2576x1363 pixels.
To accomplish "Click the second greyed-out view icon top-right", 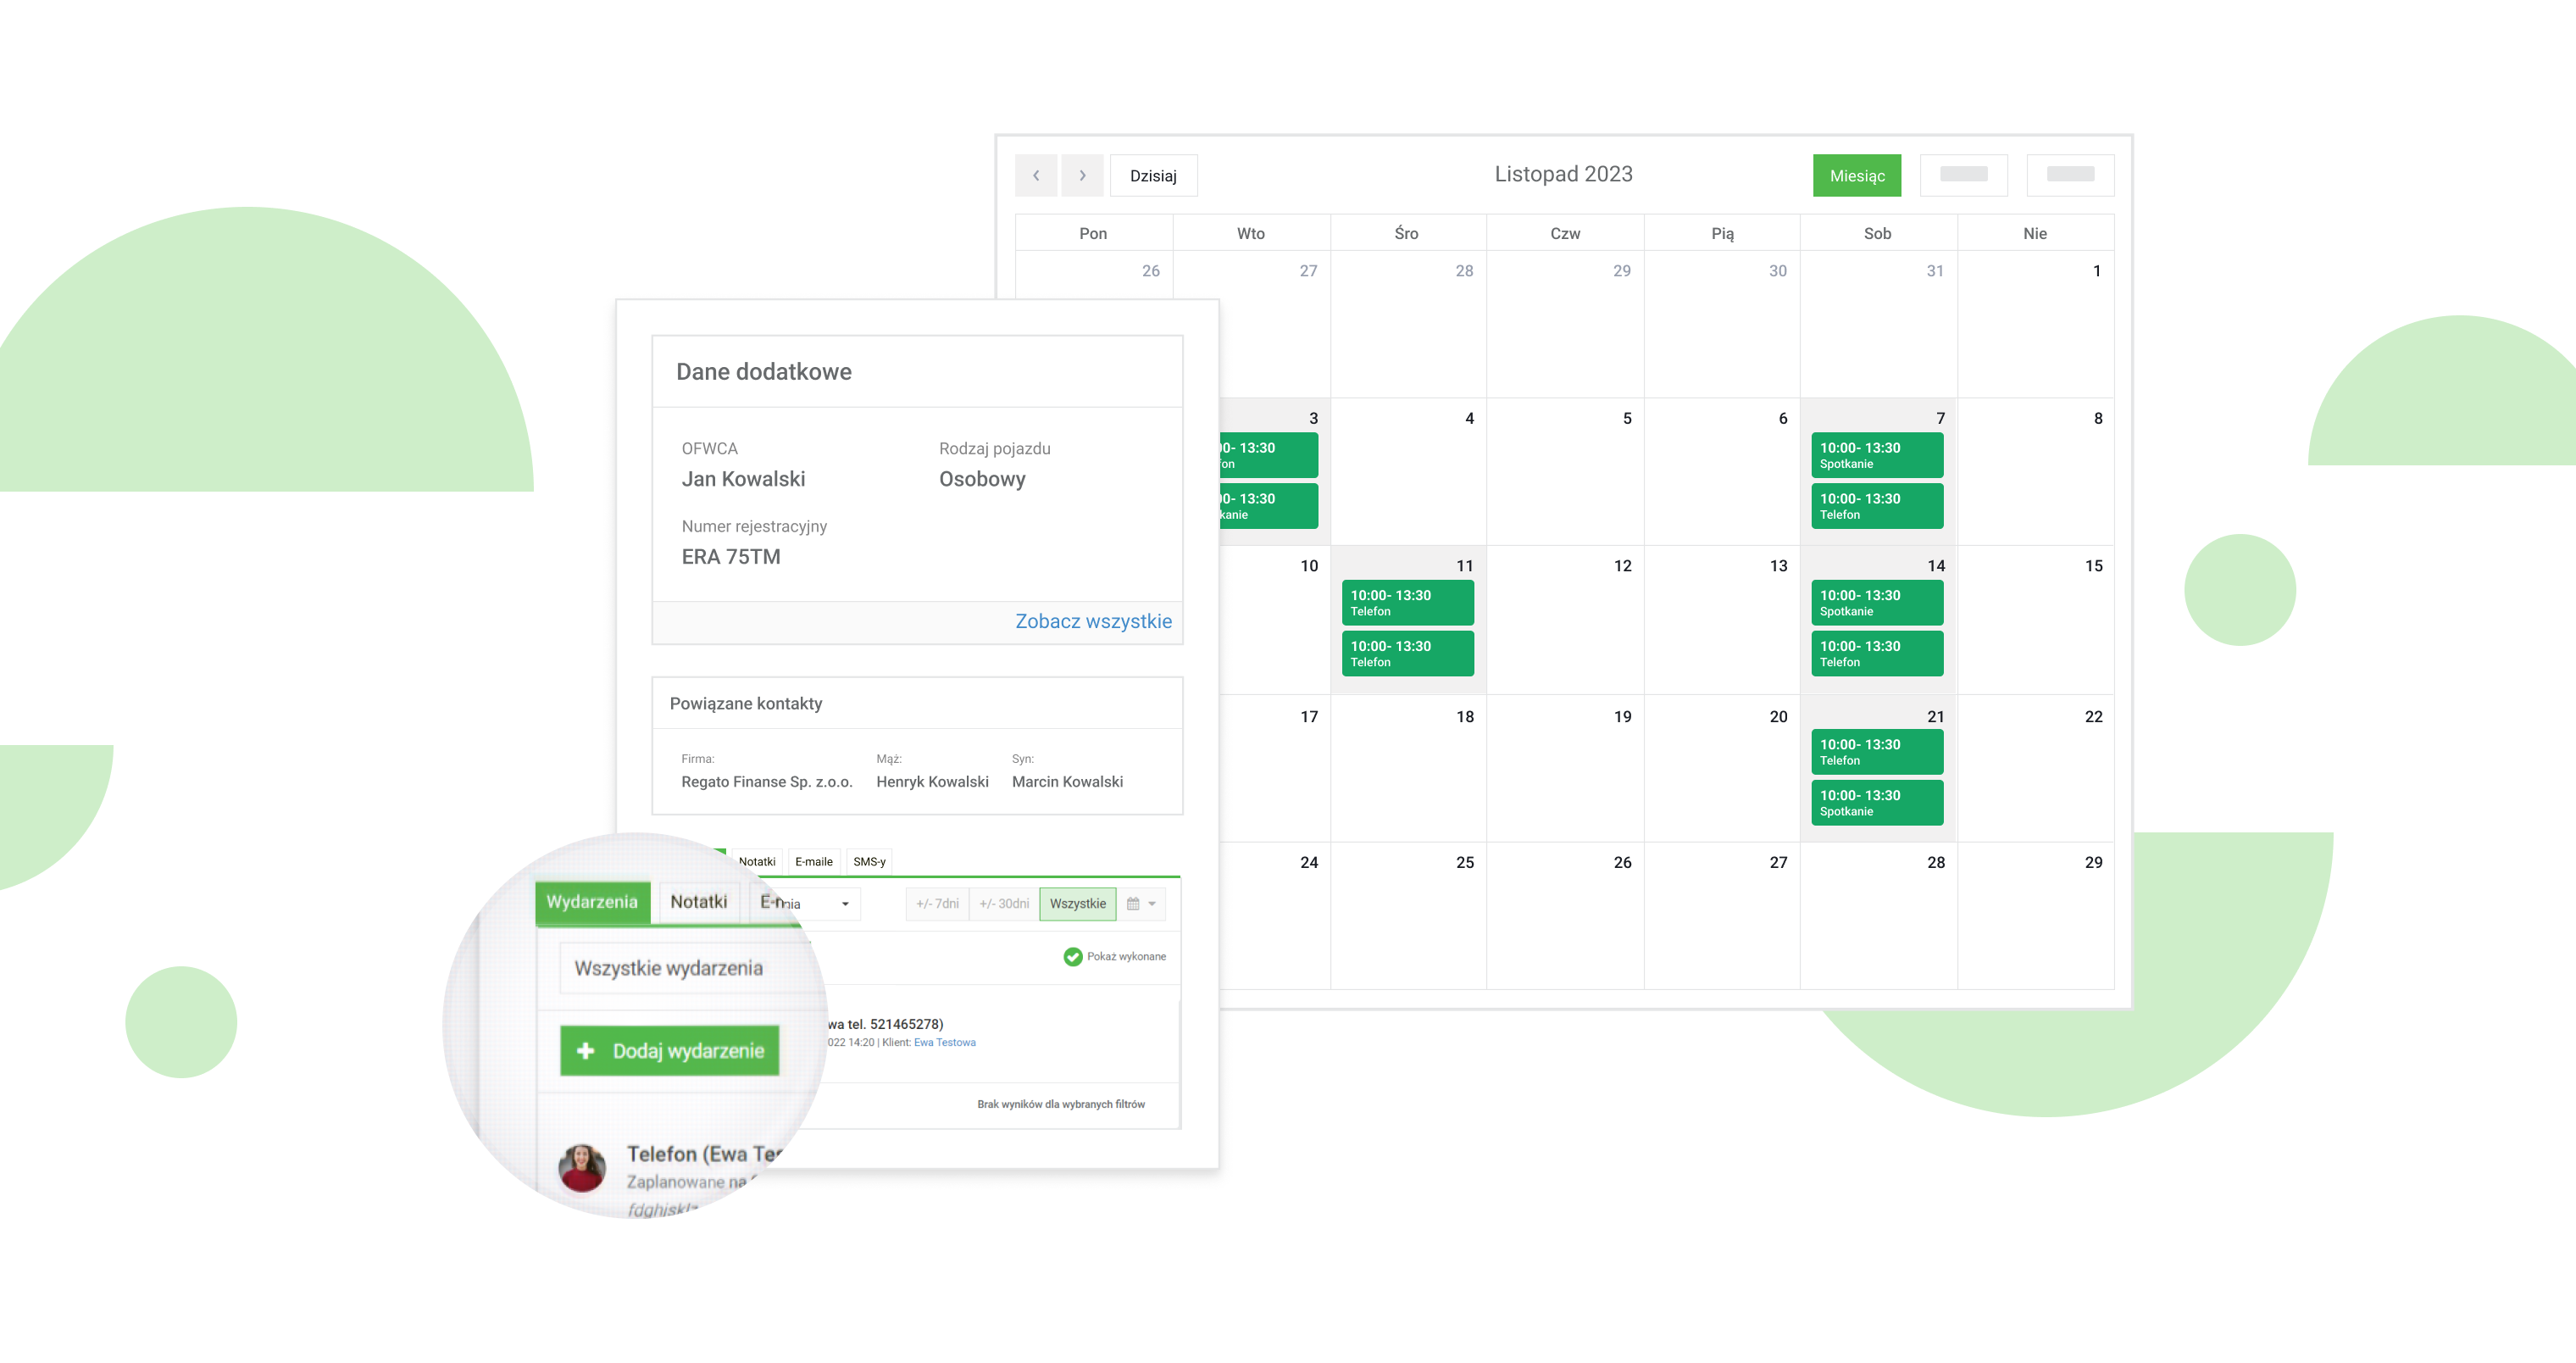I will click(x=2067, y=174).
